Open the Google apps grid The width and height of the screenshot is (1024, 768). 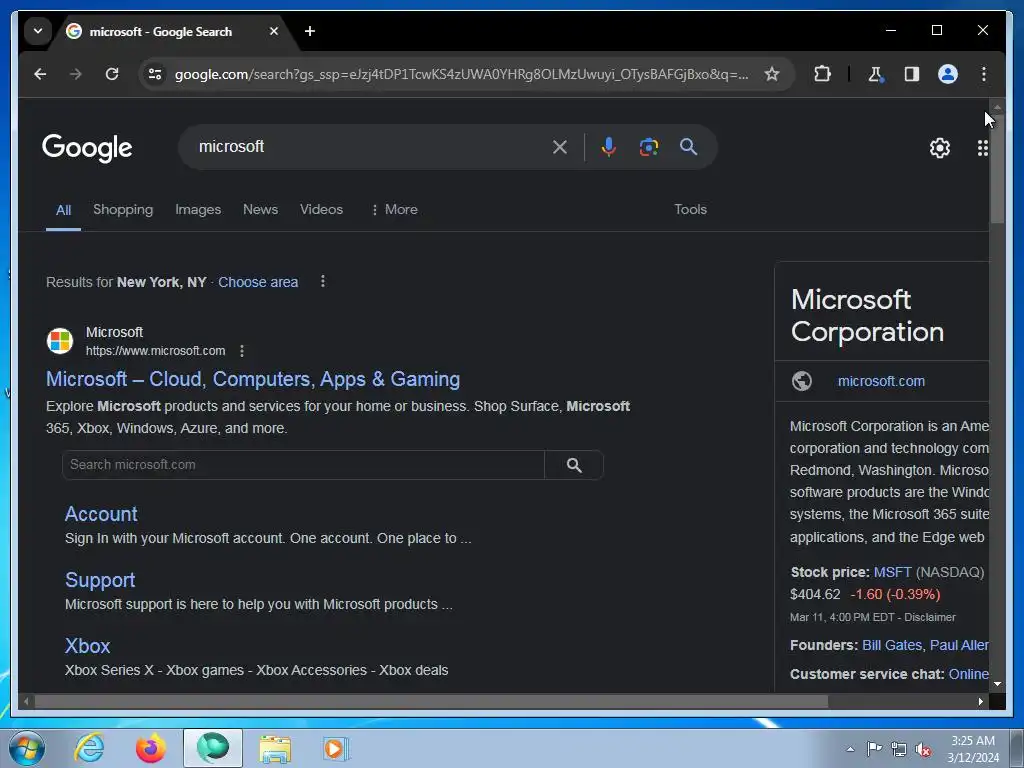(982, 148)
